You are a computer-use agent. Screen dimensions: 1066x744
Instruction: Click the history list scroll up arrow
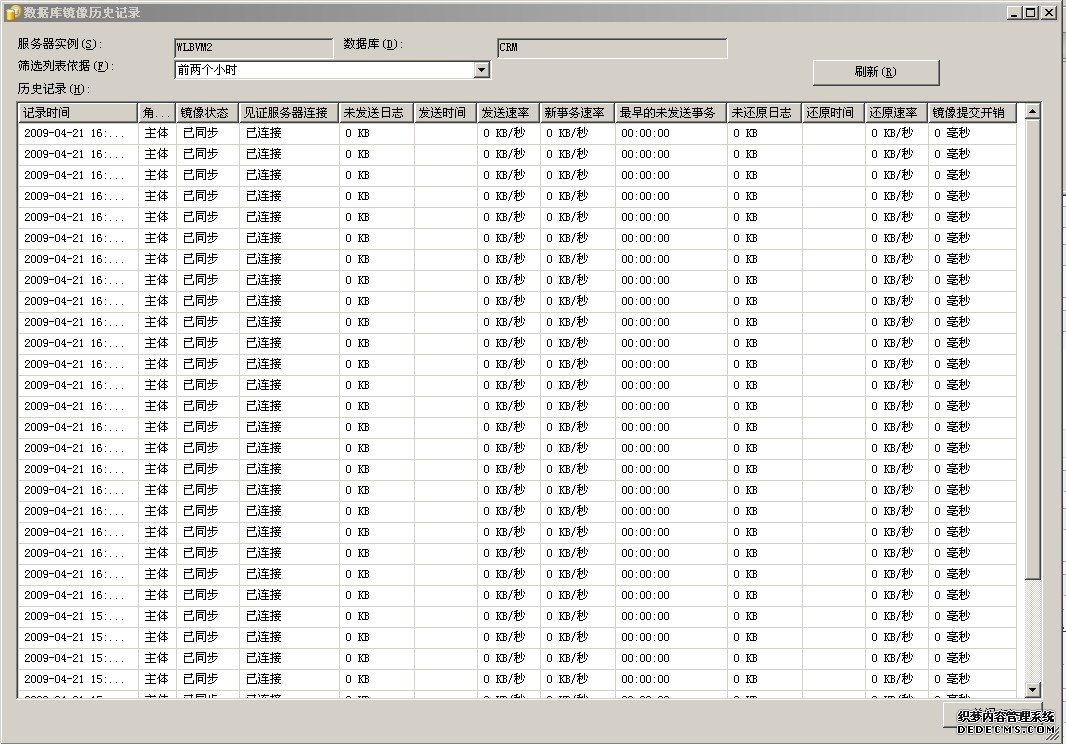pyautogui.click(x=1032, y=111)
